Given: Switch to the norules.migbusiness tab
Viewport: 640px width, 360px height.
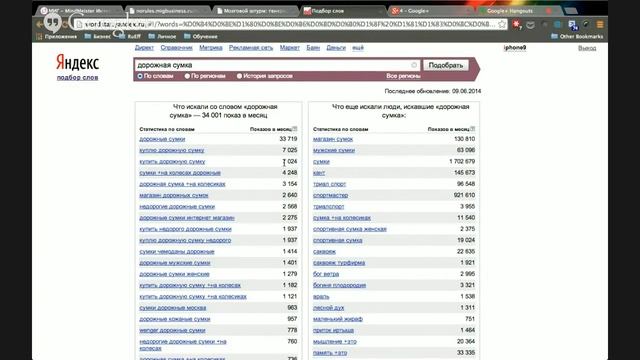Looking at the screenshot, I should [167, 11].
